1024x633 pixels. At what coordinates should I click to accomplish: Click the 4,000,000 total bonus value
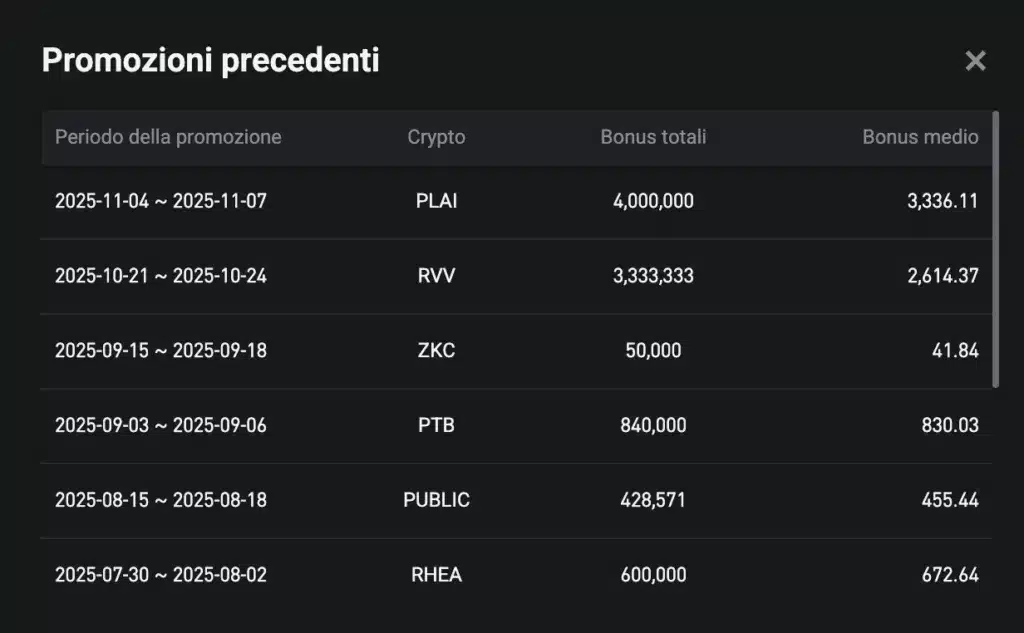(654, 201)
